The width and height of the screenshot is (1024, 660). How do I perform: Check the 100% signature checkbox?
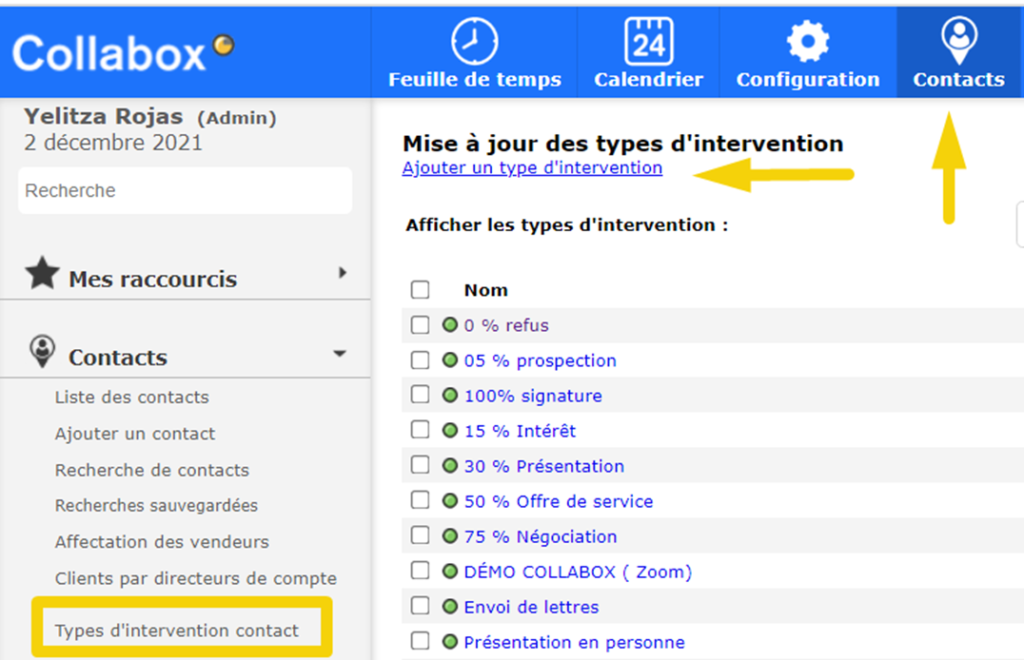(420, 395)
